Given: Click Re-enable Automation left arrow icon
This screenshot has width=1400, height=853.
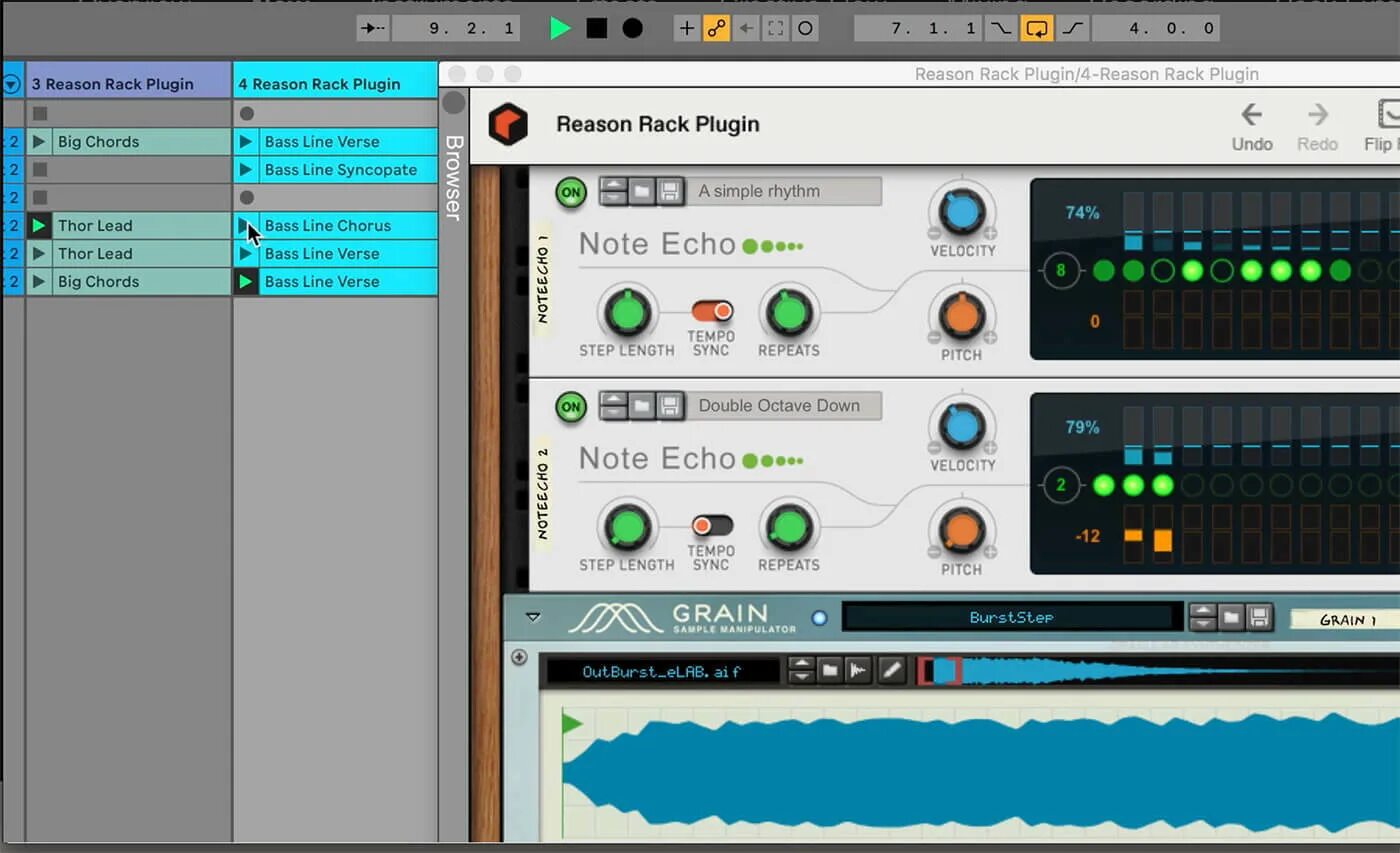Looking at the screenshot, I should pyautogui.click(x=746, y=28).
